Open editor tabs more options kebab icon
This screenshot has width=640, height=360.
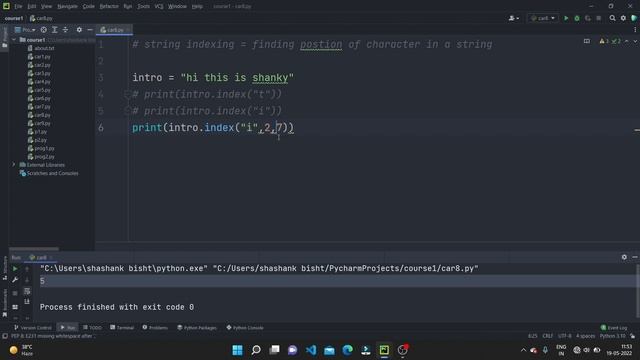[635, 30]
